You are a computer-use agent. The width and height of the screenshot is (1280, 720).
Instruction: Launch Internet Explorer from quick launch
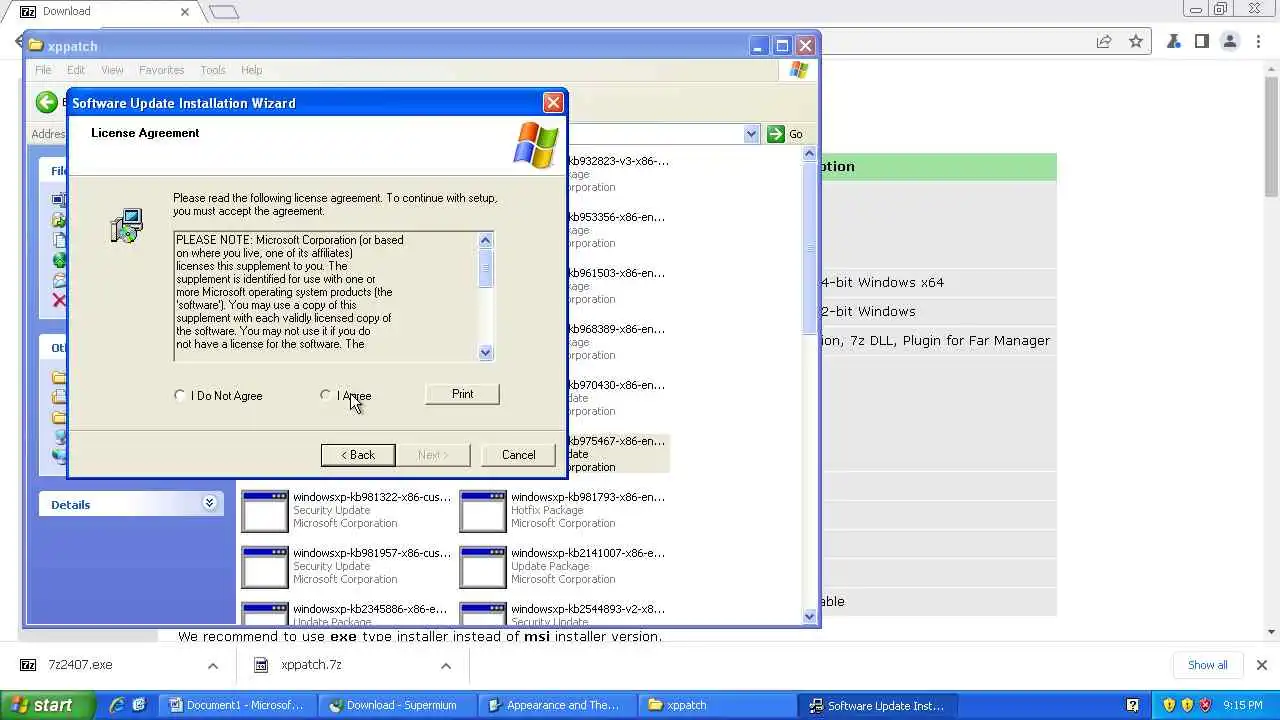(x=117, y=705)
